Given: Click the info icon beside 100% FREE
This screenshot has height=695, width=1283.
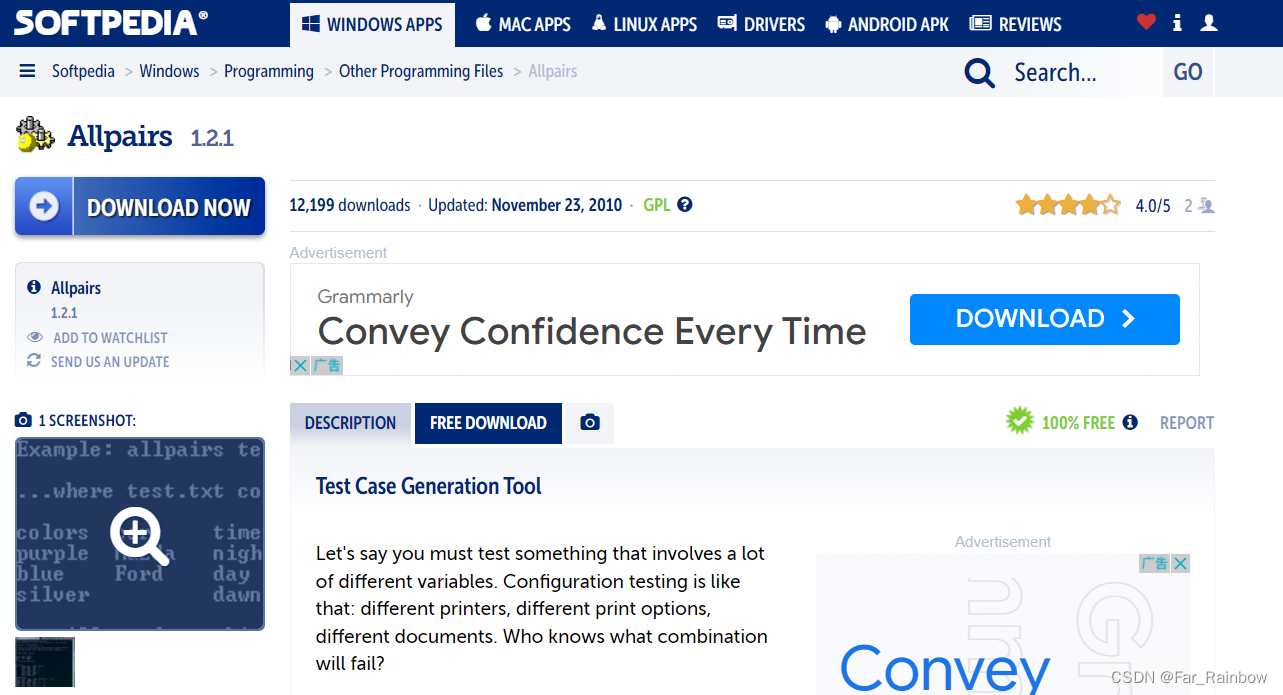Looking at the screenshot, I should pyautogui.click(x=1130, y=422).
